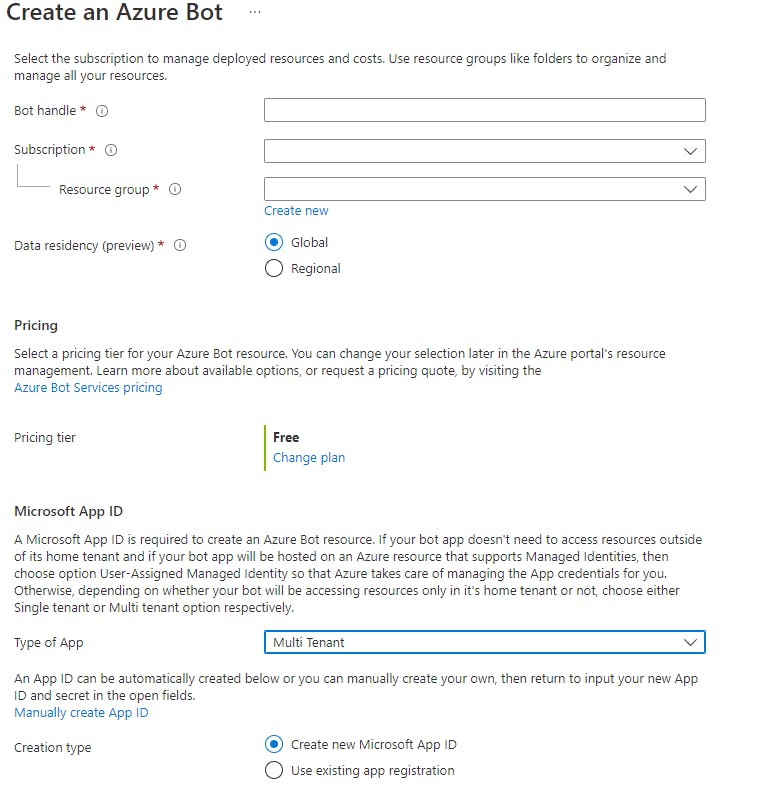
Task: Click the Create an Azure Bot heading
Action: click(x=115, y=13)
